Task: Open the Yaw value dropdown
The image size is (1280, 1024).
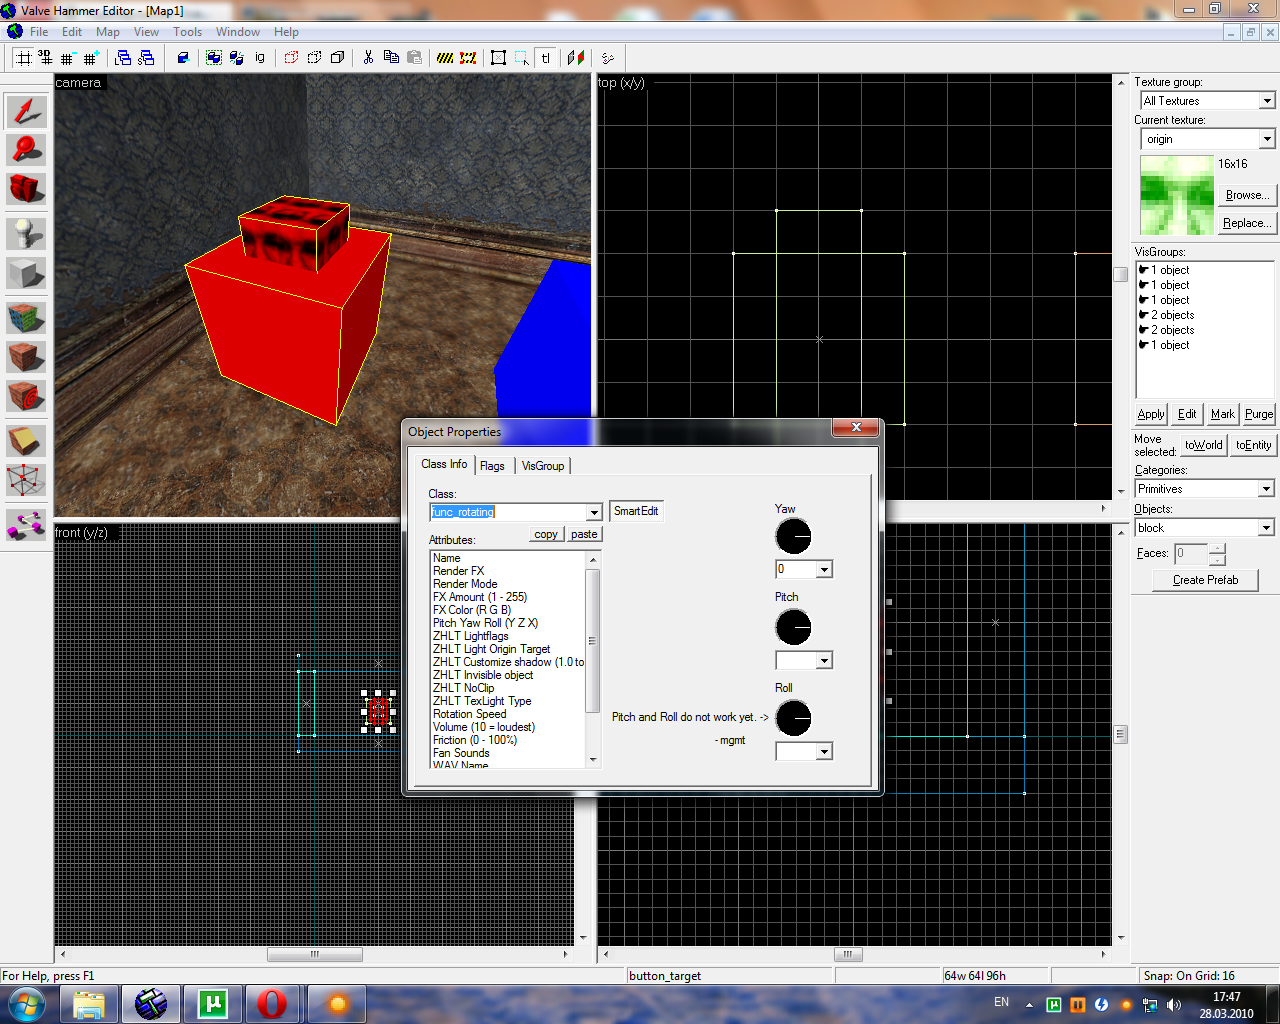Action: [x=824, y=570]
